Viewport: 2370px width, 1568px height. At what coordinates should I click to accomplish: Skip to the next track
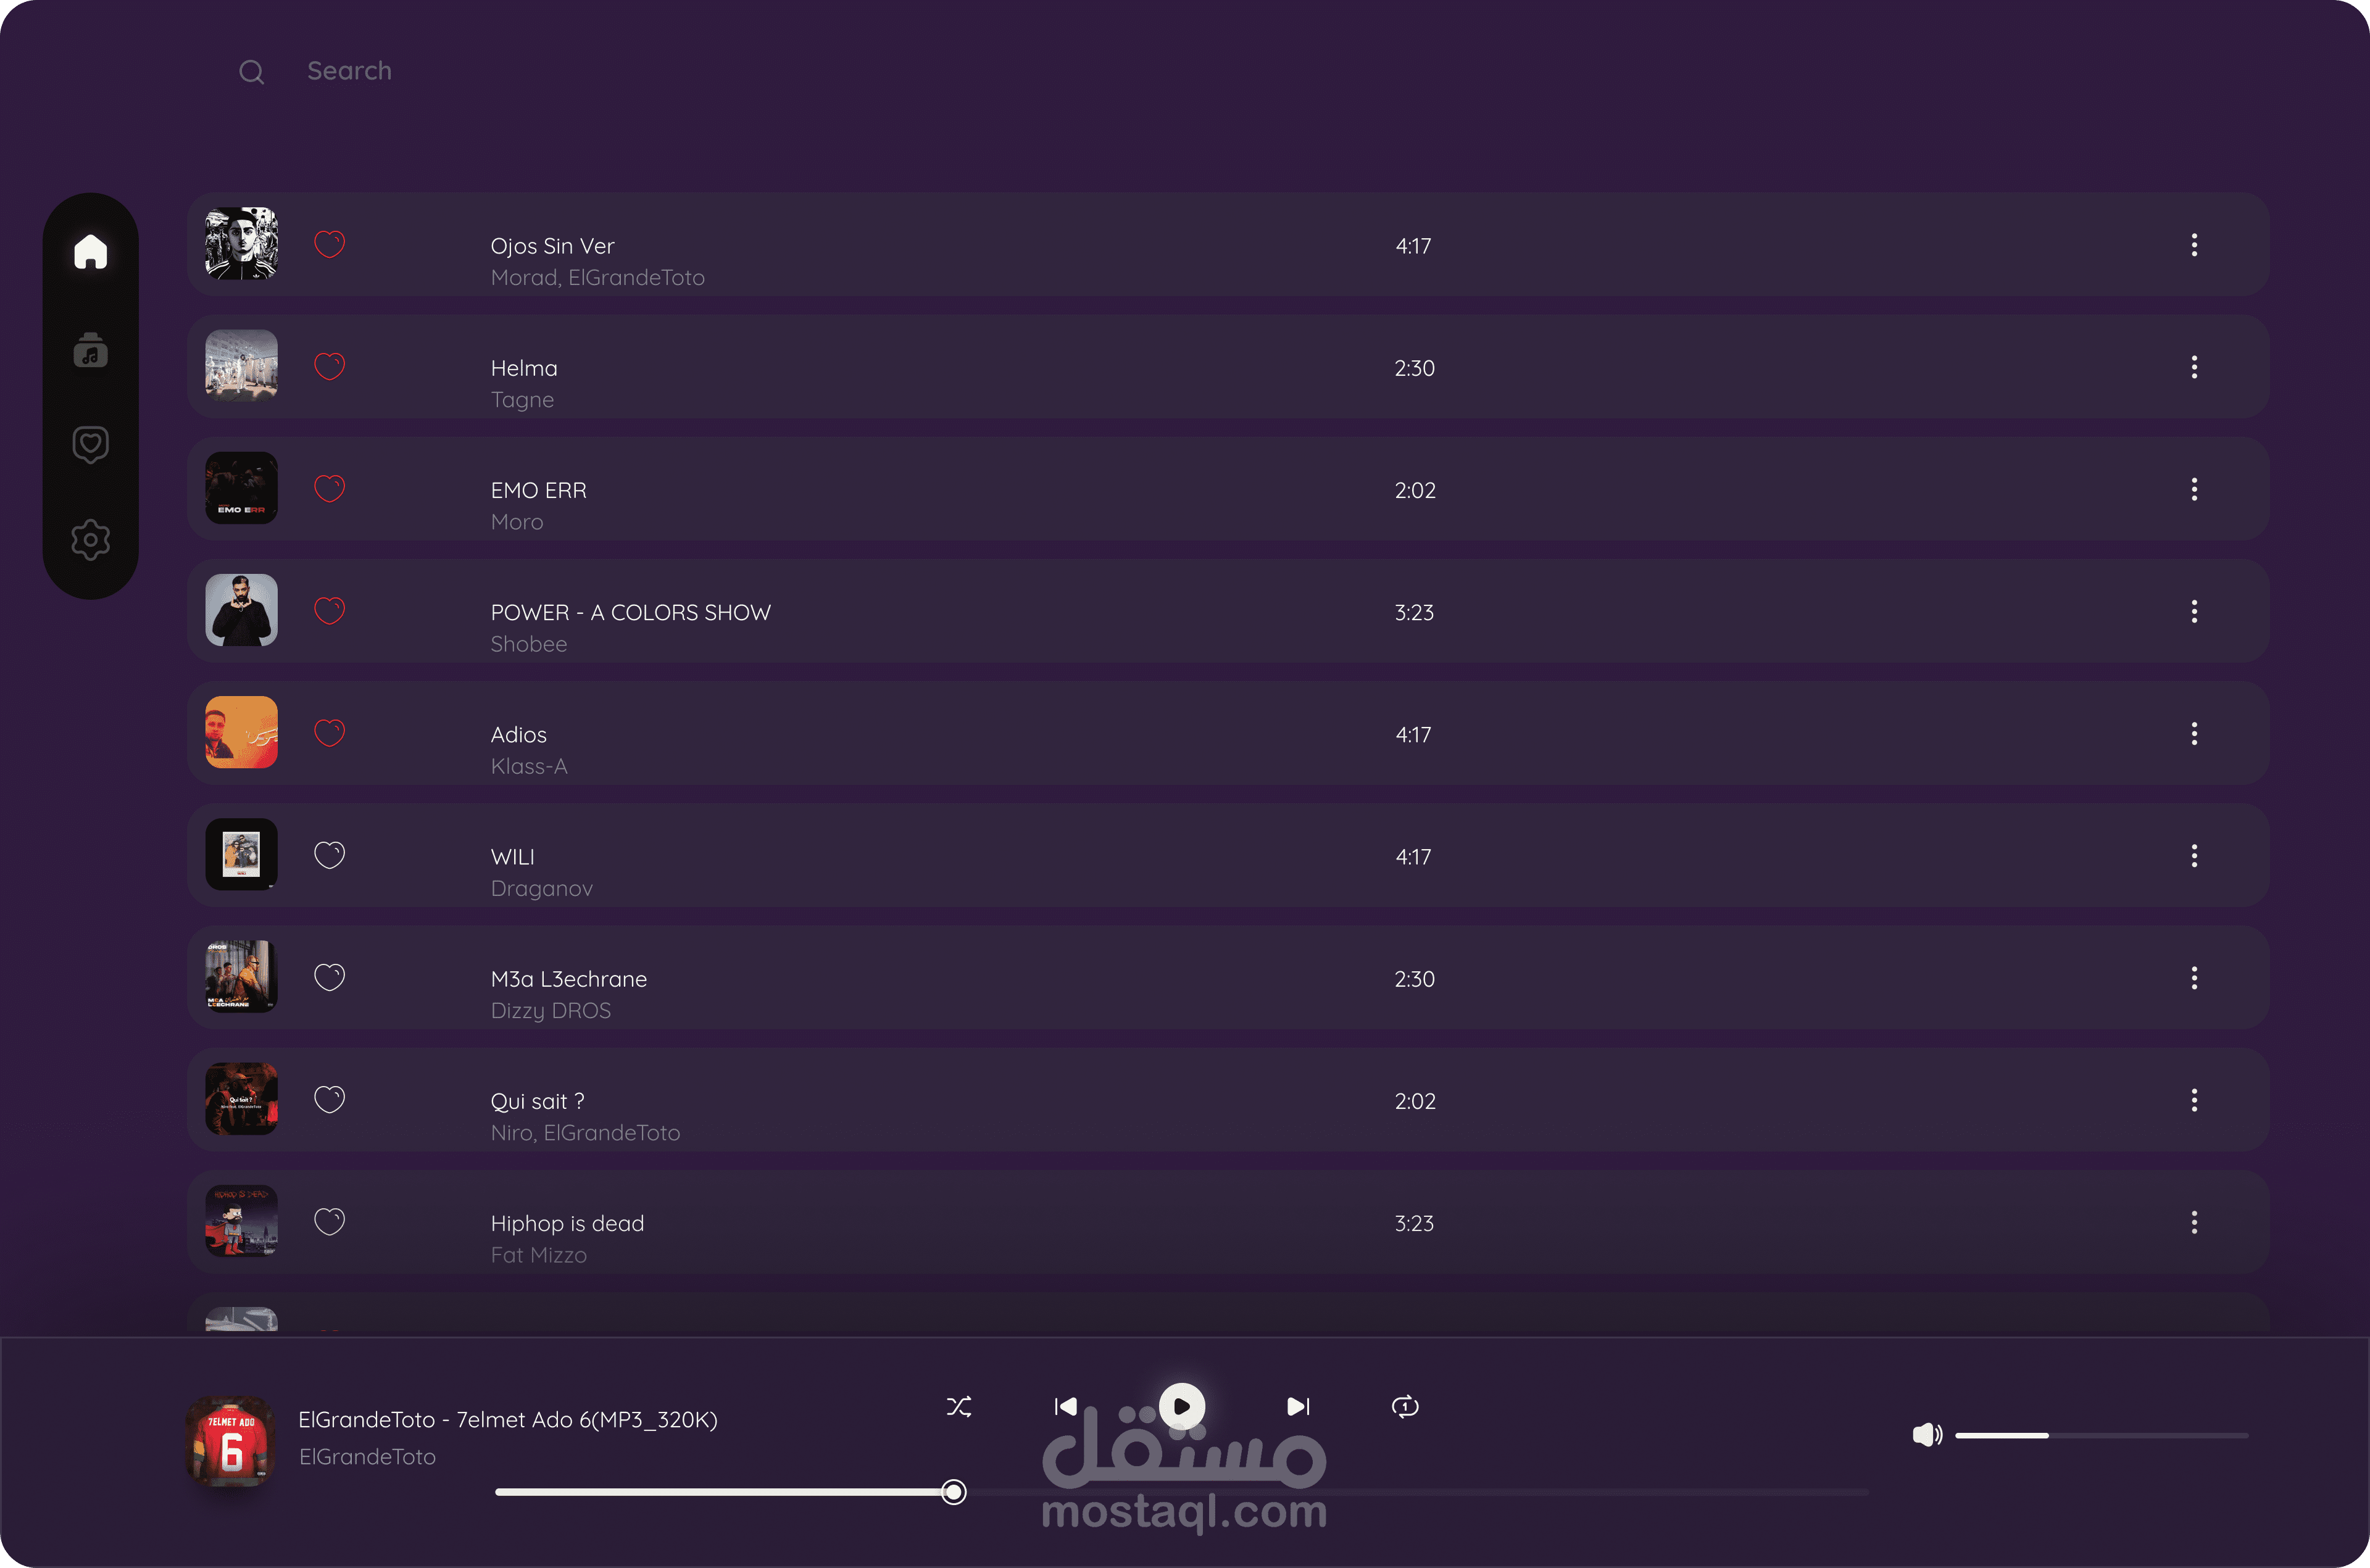point(1297,1407)
